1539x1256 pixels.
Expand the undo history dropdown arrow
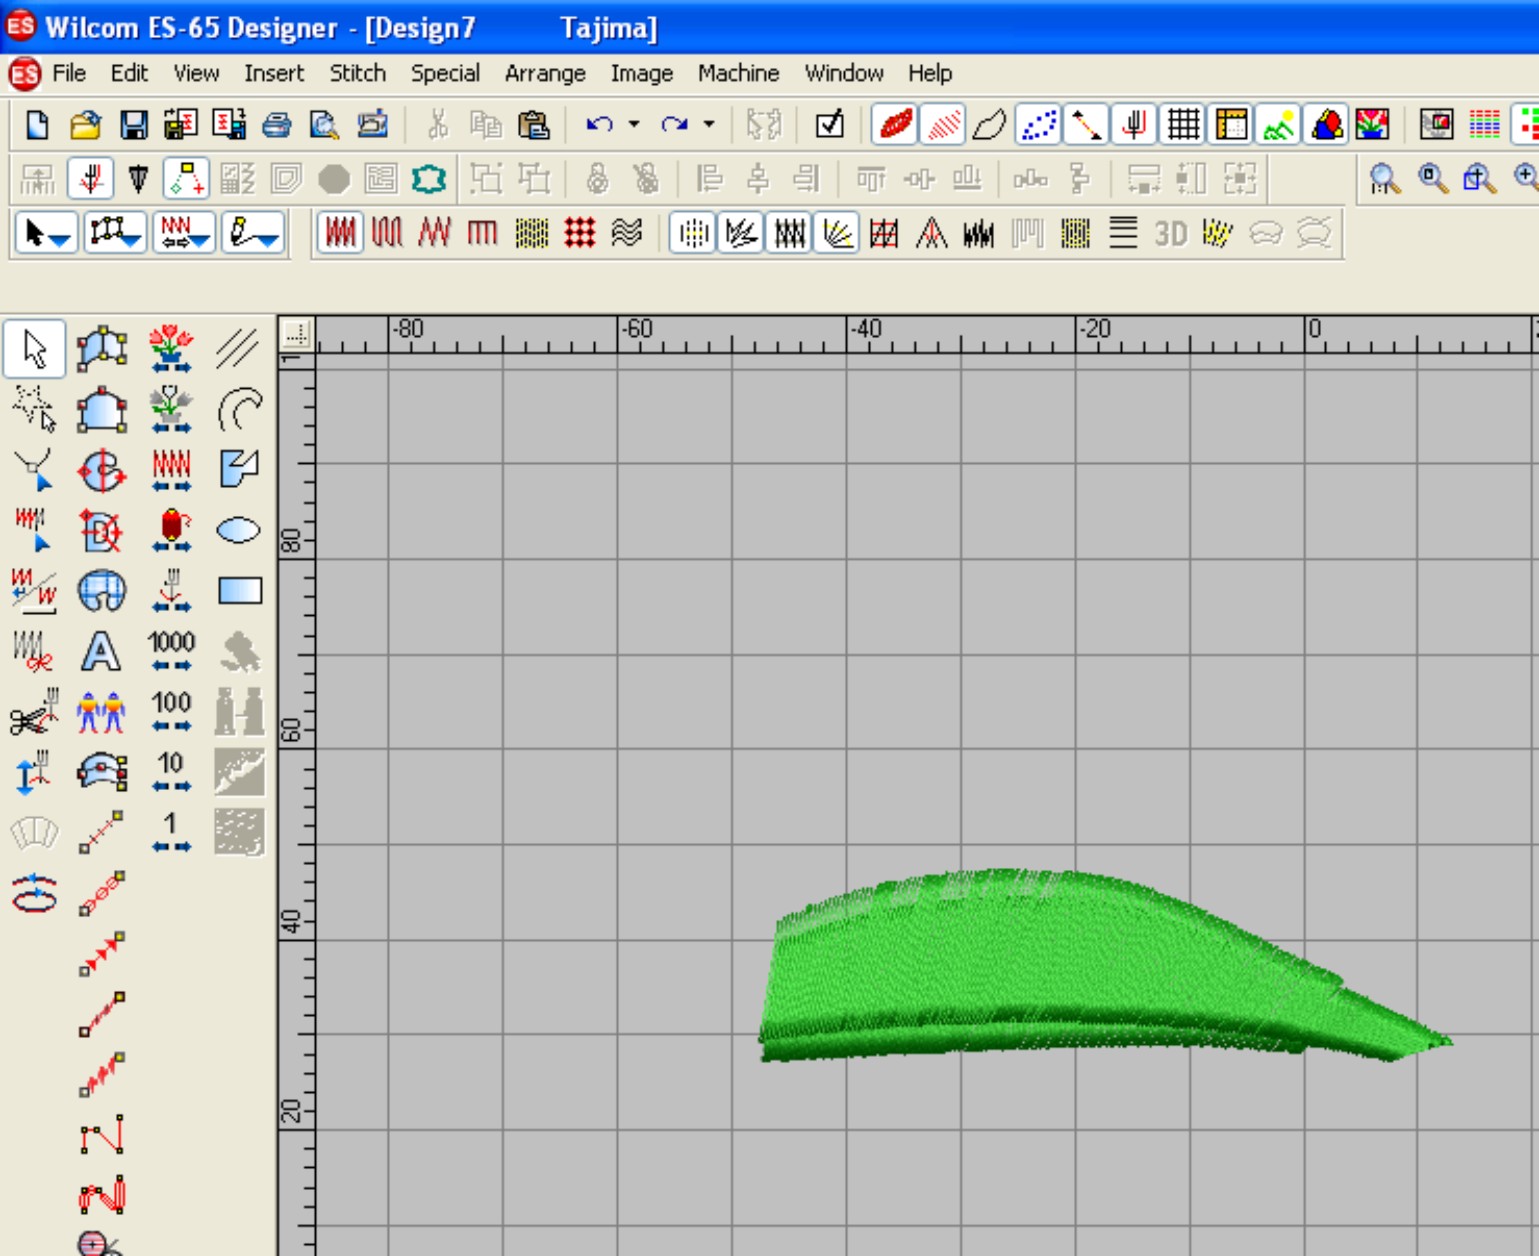tap(634, 125)
